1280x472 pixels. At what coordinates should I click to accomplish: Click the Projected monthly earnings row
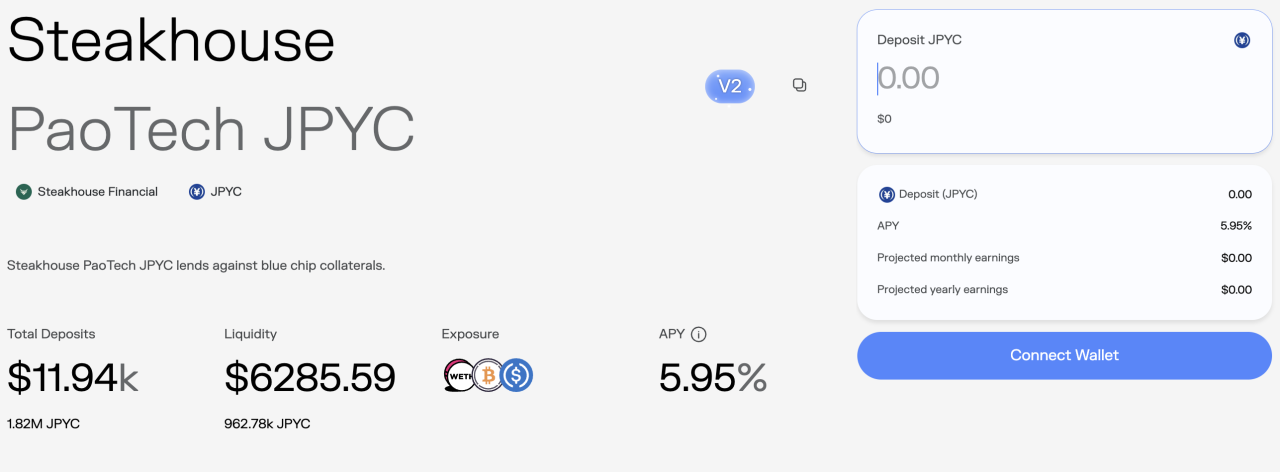(1064, 258)
